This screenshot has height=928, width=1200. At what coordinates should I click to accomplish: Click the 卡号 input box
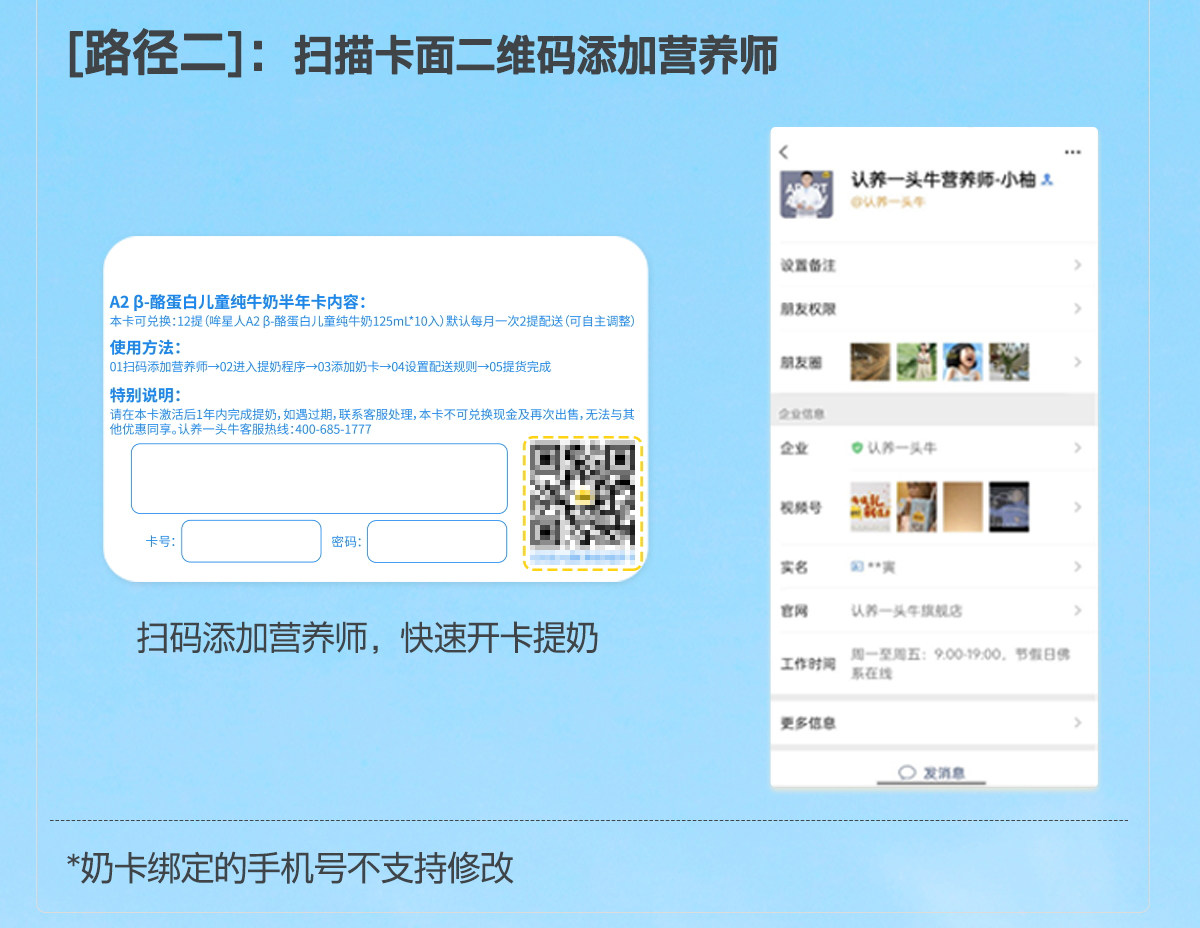251,541
